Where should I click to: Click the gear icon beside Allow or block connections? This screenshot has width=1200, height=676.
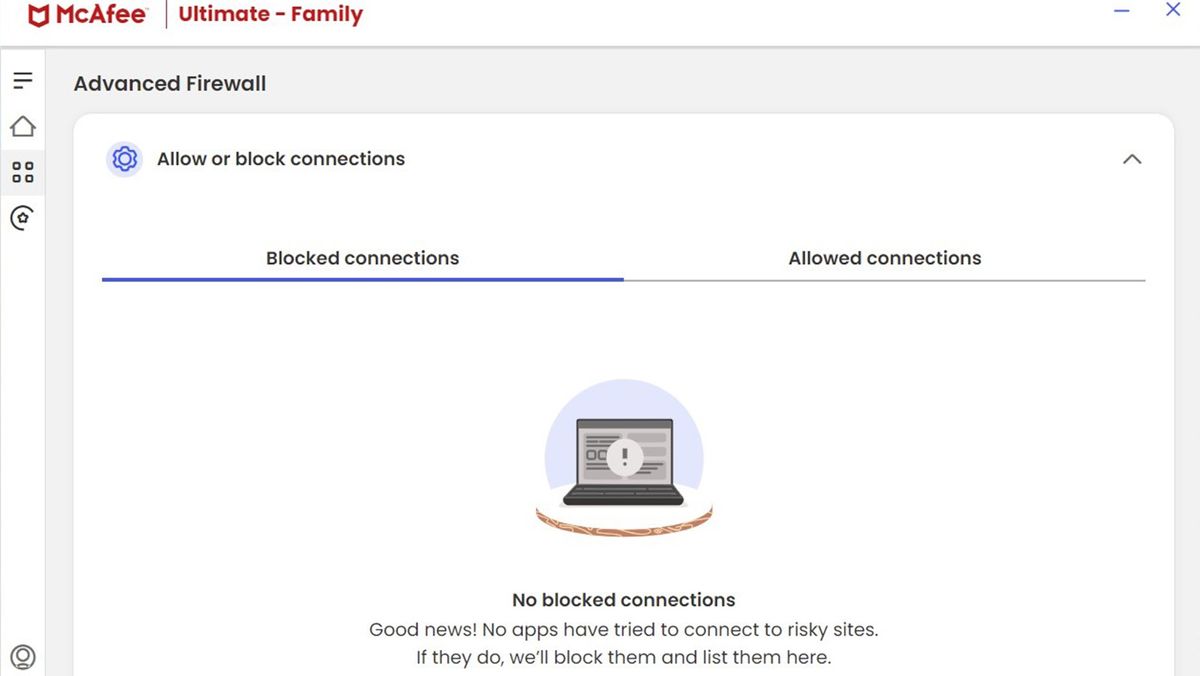[124, 159]
